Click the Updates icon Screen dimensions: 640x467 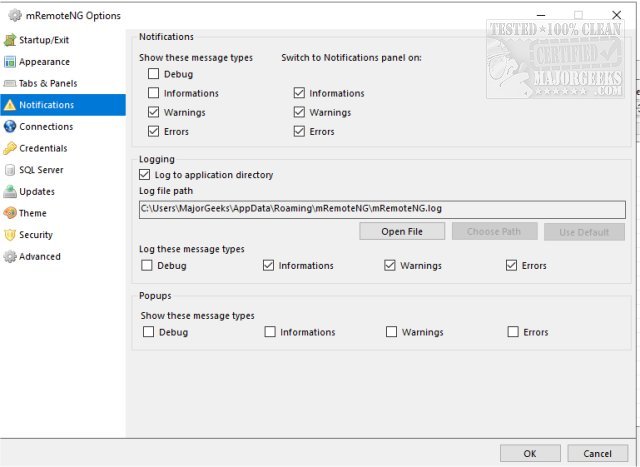coord(10,191)
